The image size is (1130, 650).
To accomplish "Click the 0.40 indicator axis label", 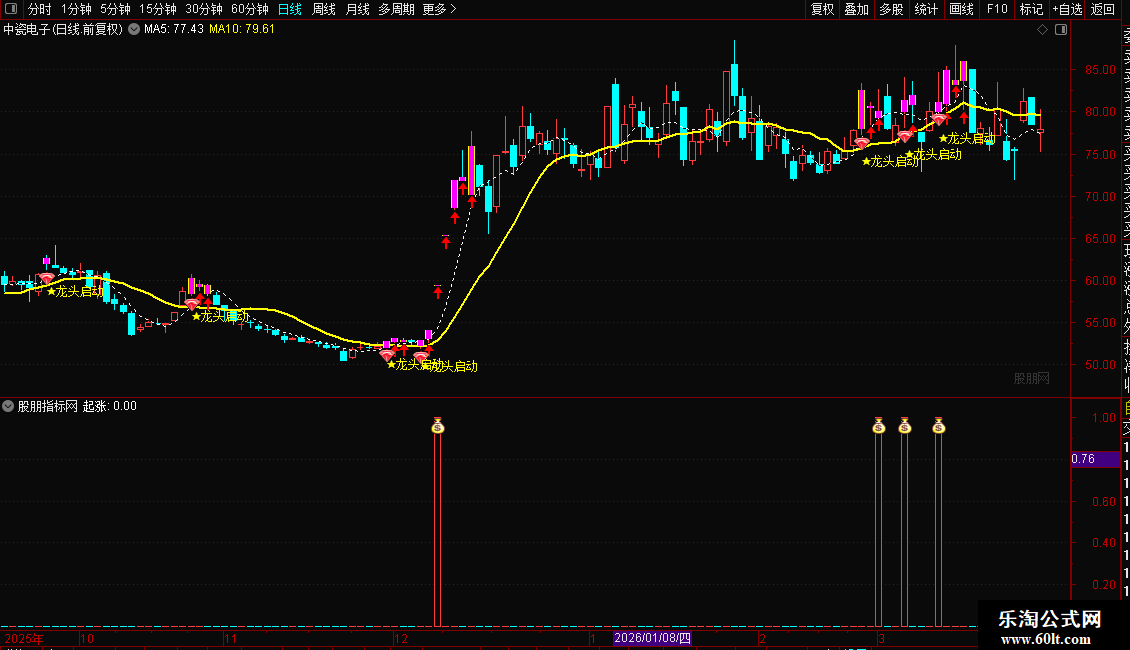I will point(1104,543).
